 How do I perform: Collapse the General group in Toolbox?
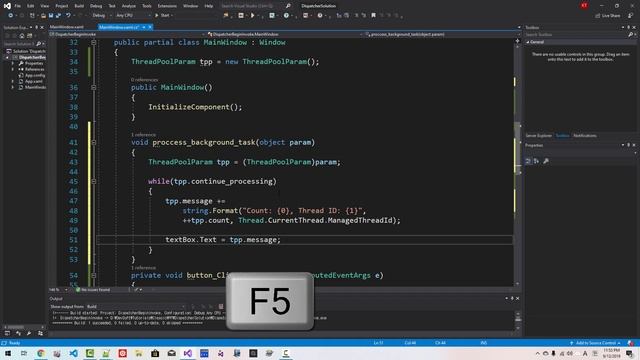[x=528, y=42]
